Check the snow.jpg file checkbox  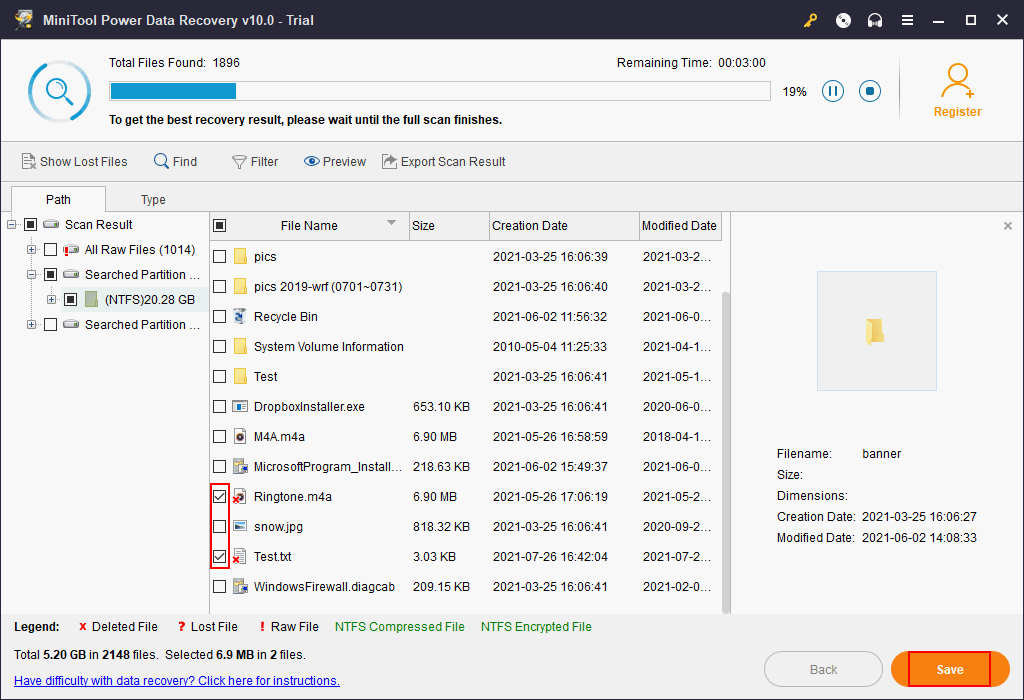220,526
